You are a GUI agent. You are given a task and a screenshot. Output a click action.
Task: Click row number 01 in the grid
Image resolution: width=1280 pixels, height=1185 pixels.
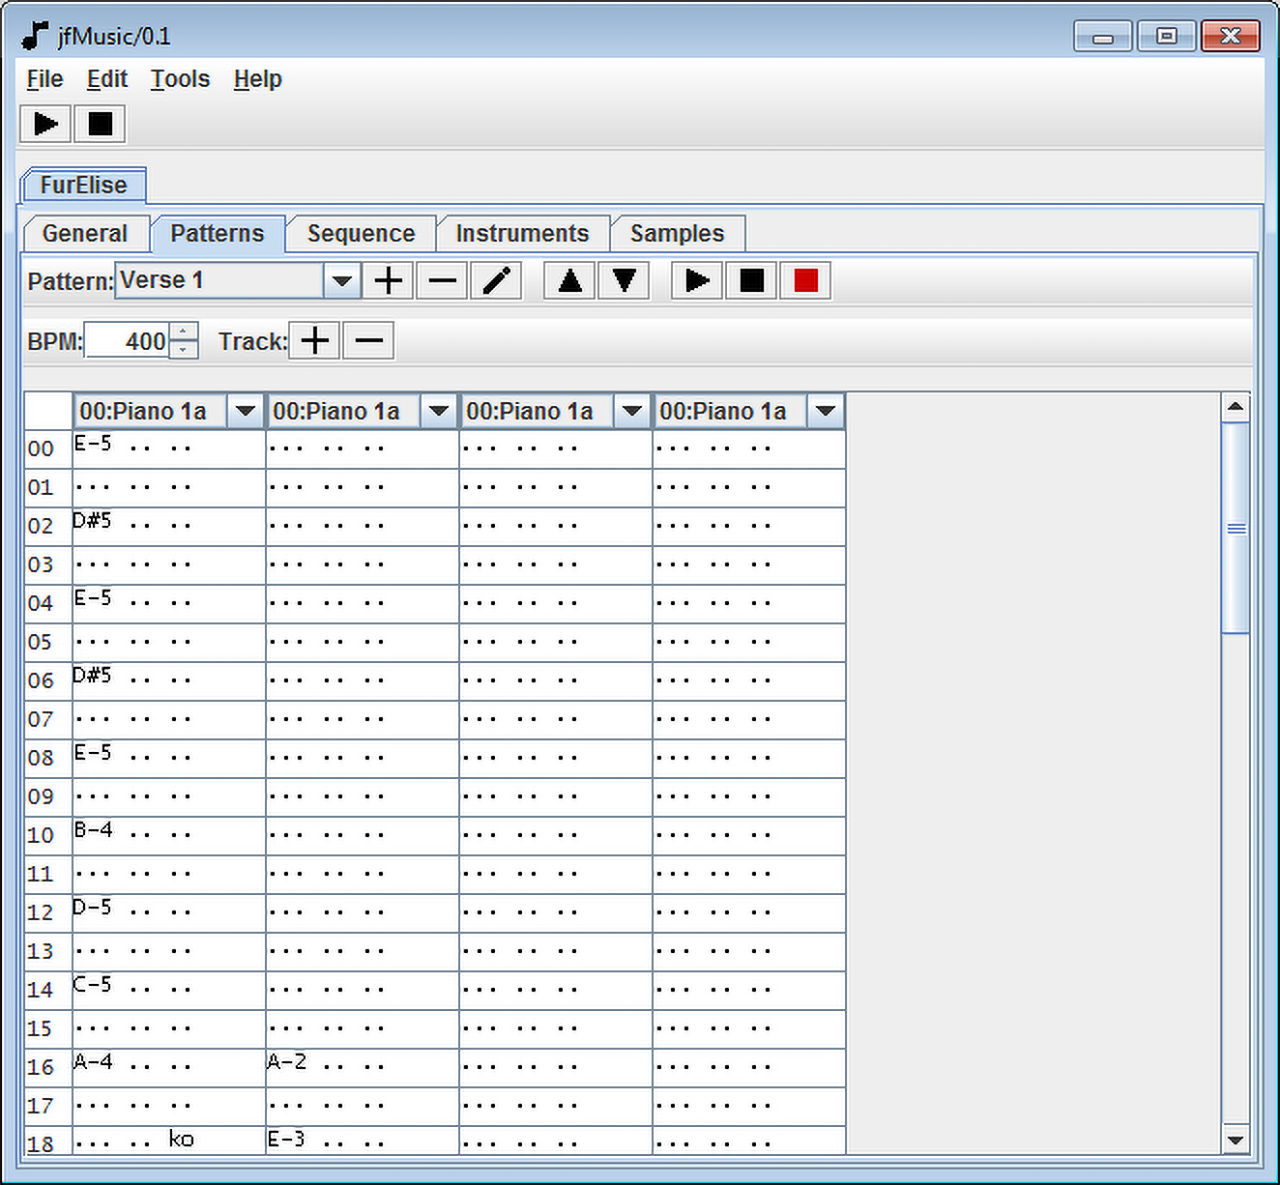(40, 488)
